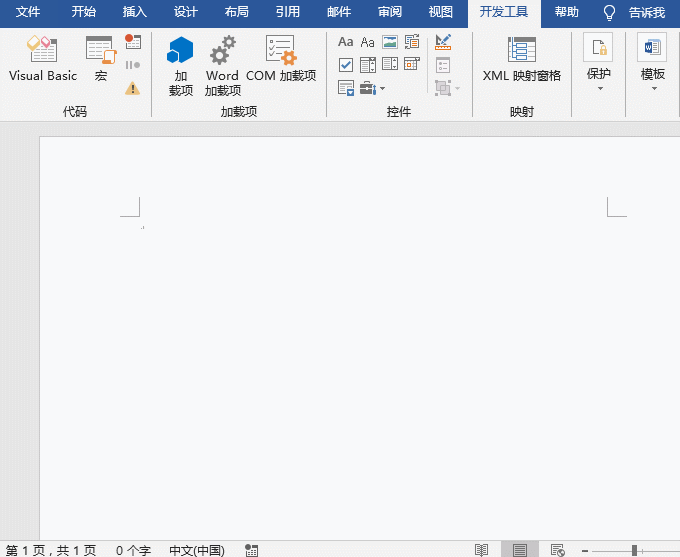Switch to Web Layout view
Viewport: 680px width, 557px height.
point(557,550)
